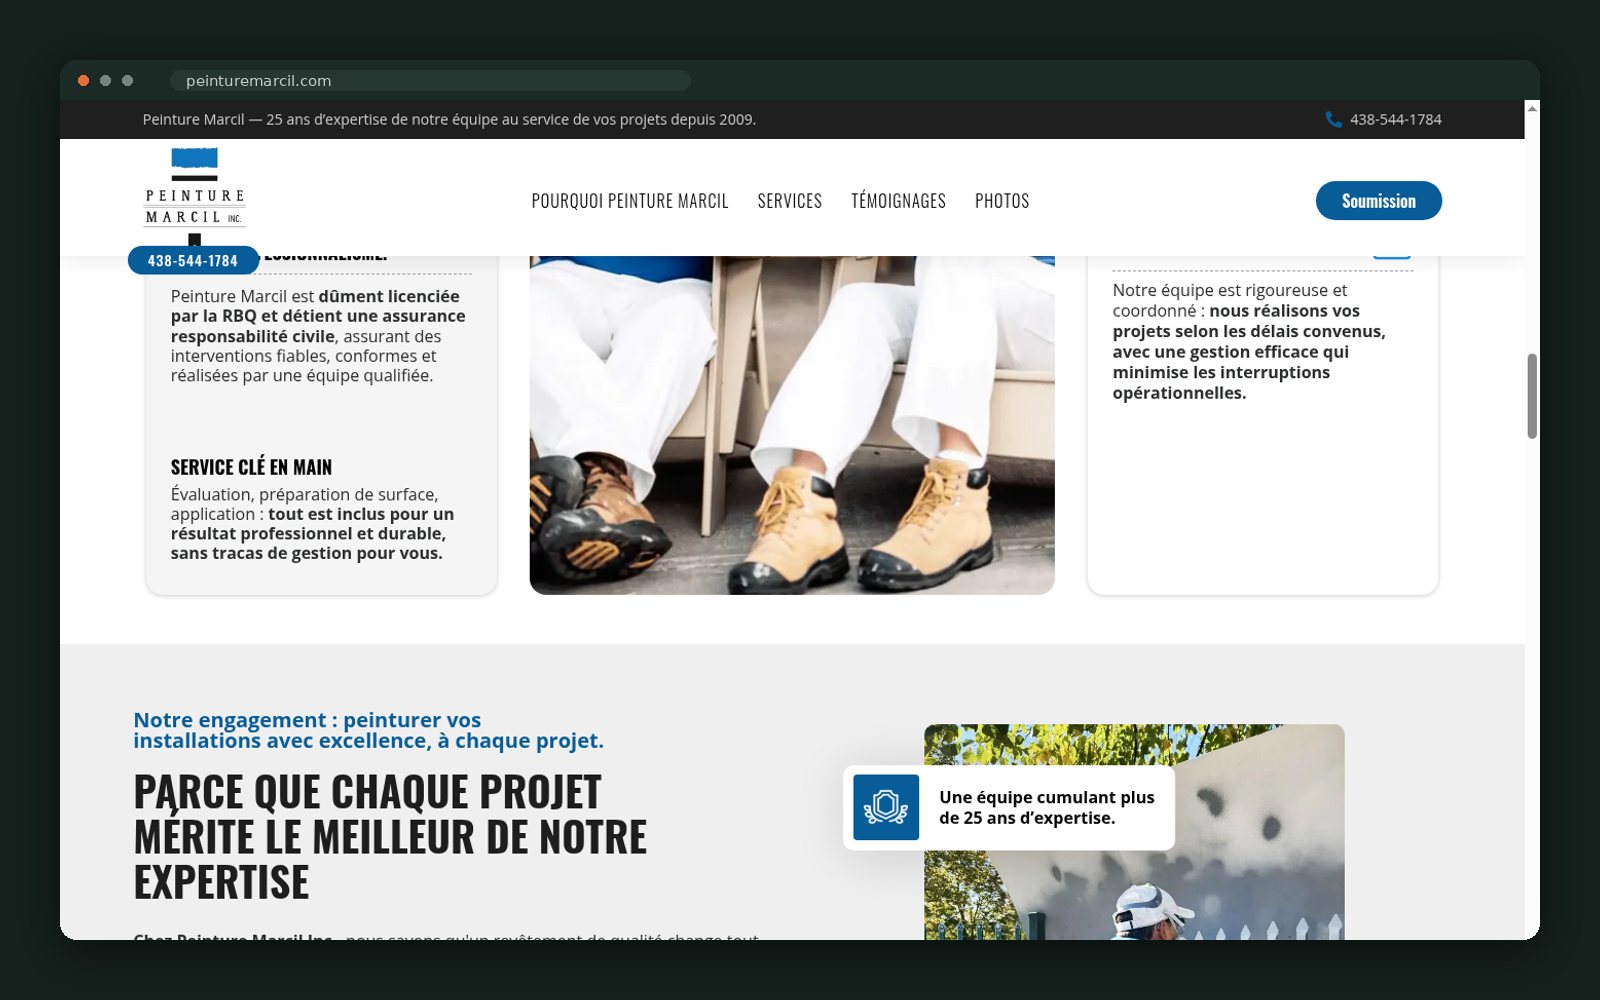The height and width of the screenshot is (1000, 1600).
Task: Call 438-544-1784 from the top bar
Action: click(1395, 119)
